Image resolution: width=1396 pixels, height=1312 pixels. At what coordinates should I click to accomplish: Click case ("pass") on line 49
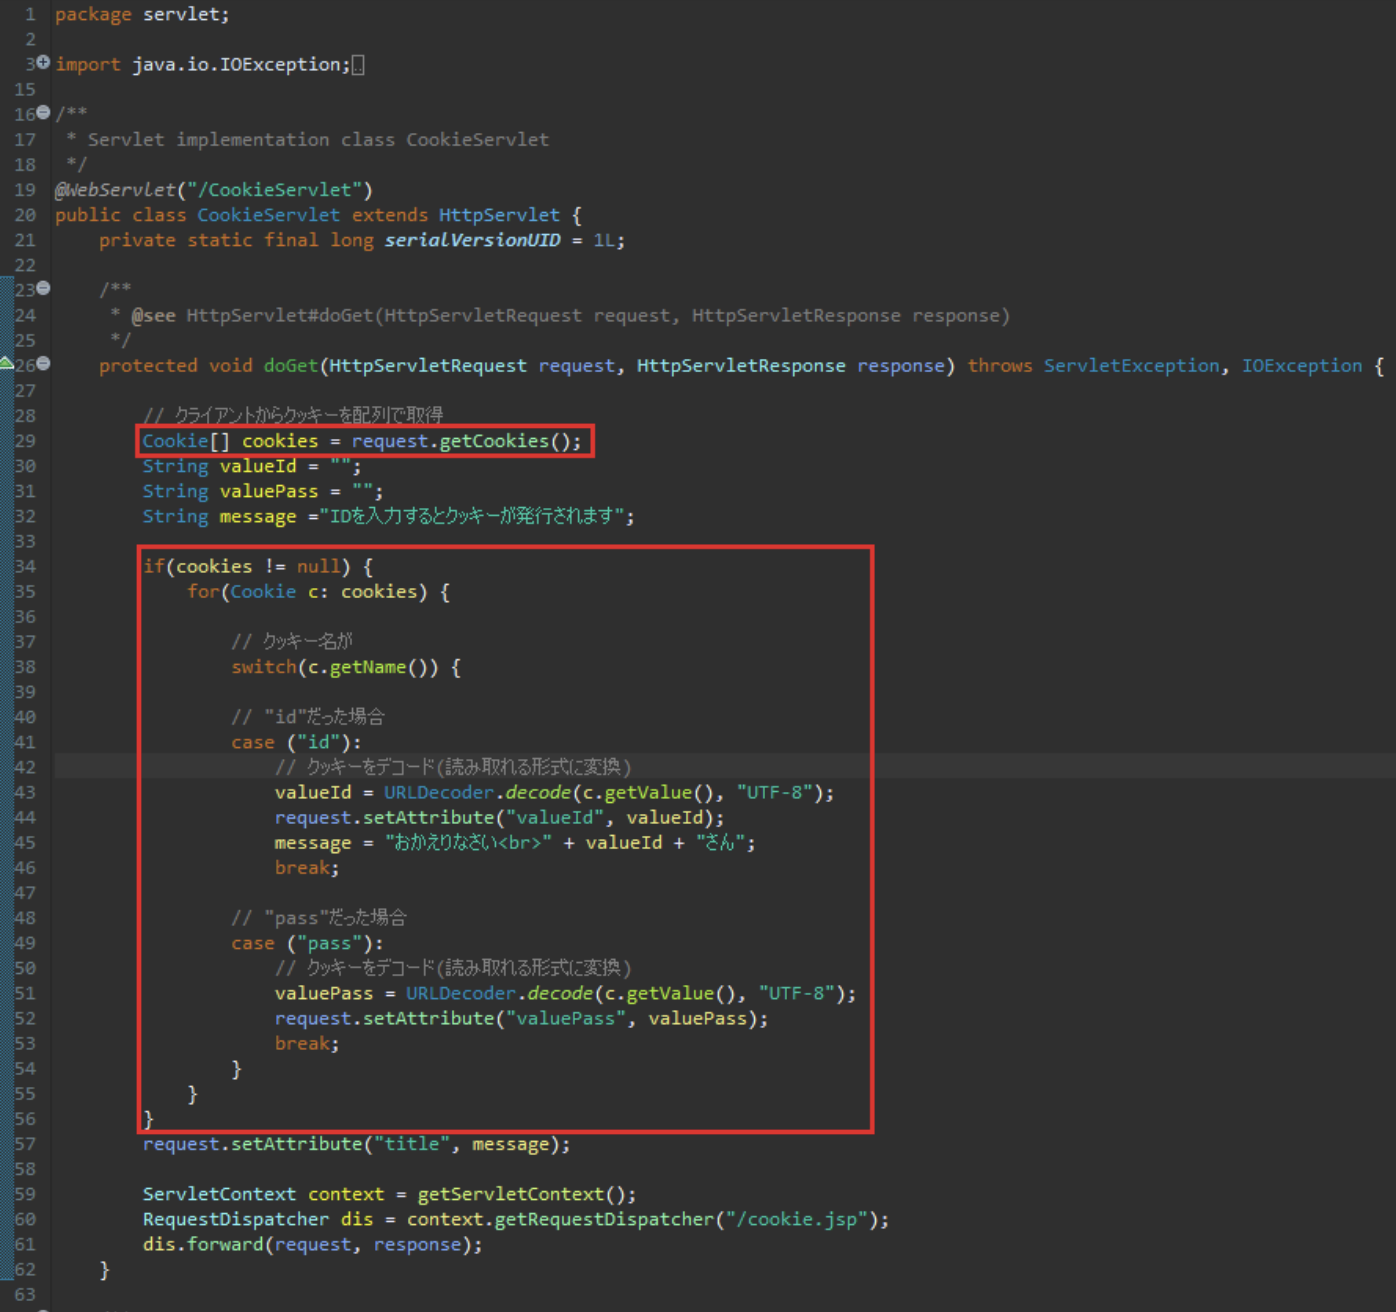pos(307,944)
